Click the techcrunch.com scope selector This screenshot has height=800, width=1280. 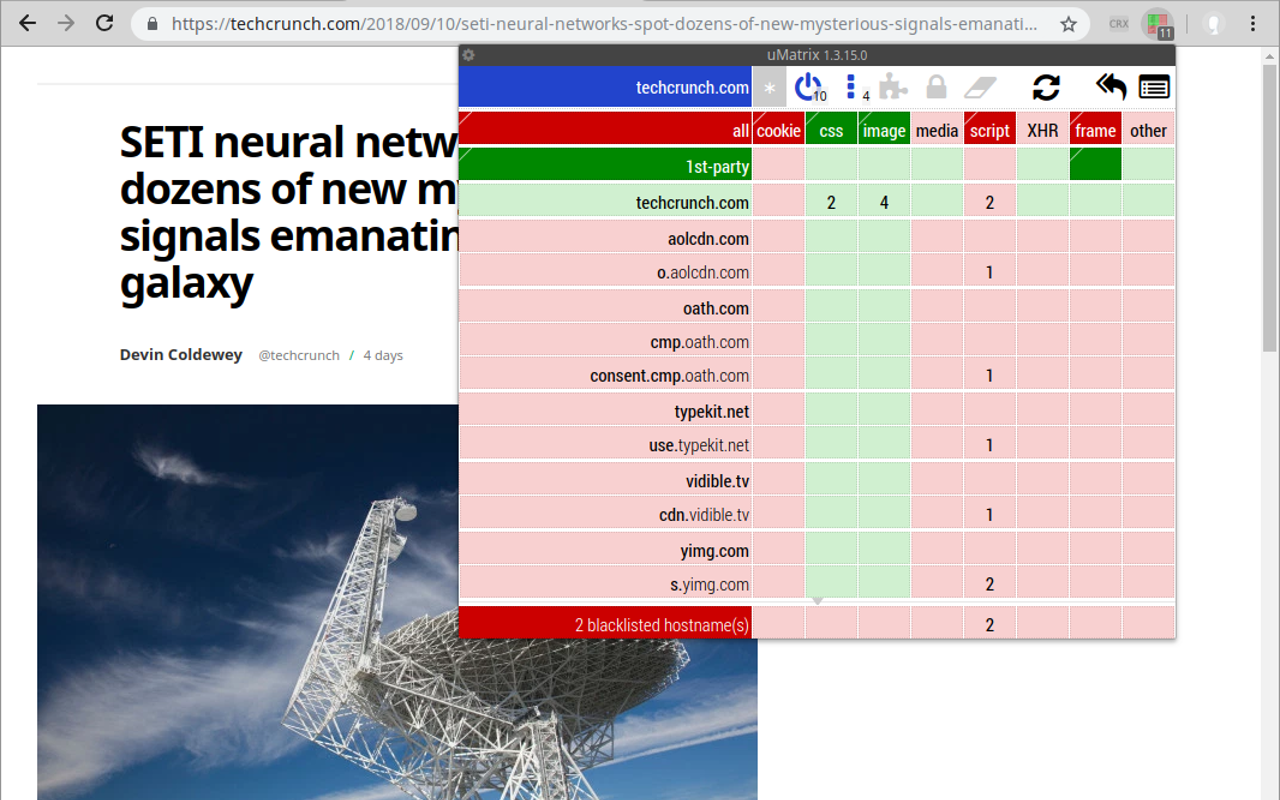pos(605,87)
